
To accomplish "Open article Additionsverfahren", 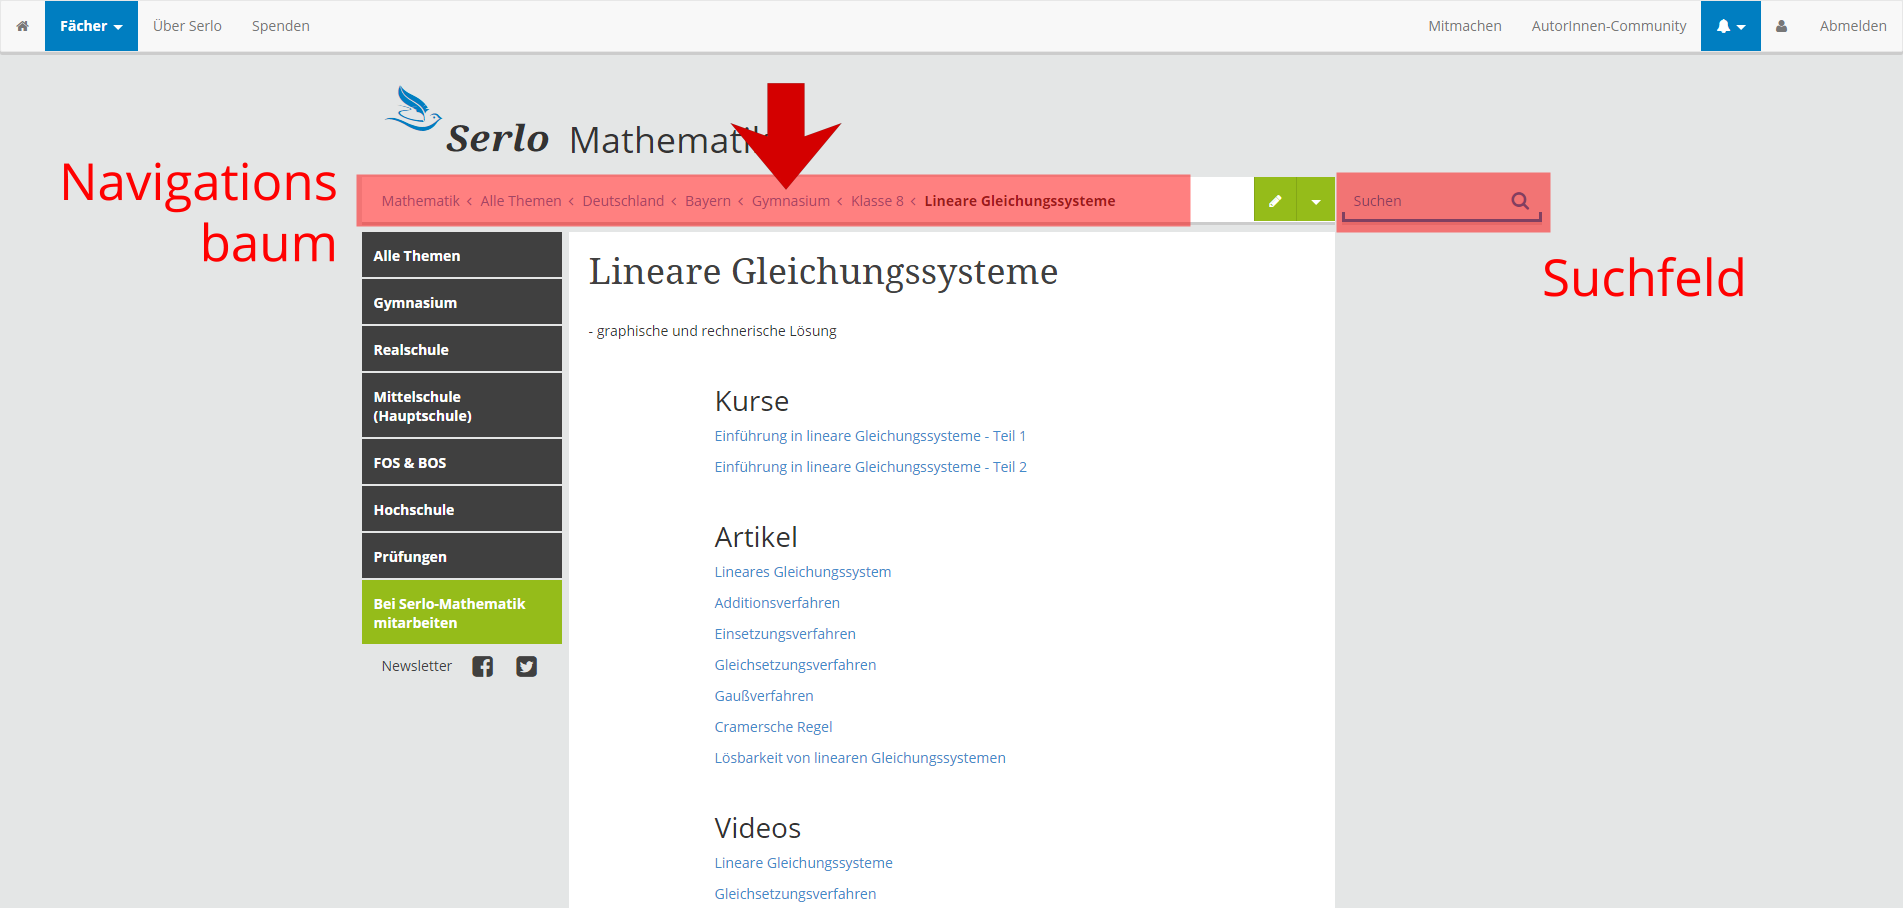I will click(x=777, y=603).
